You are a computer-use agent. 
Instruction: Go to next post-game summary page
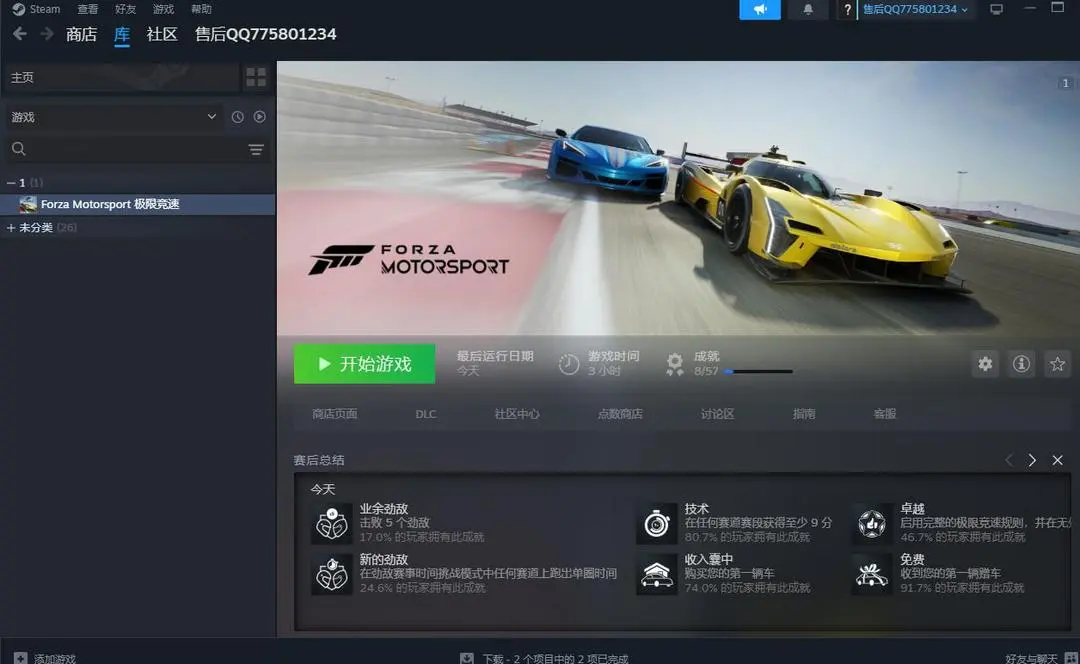[1032, 460]
